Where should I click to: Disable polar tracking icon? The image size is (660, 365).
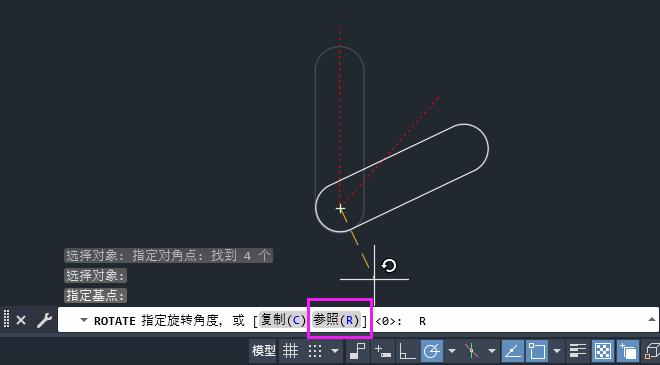(432, 351)
